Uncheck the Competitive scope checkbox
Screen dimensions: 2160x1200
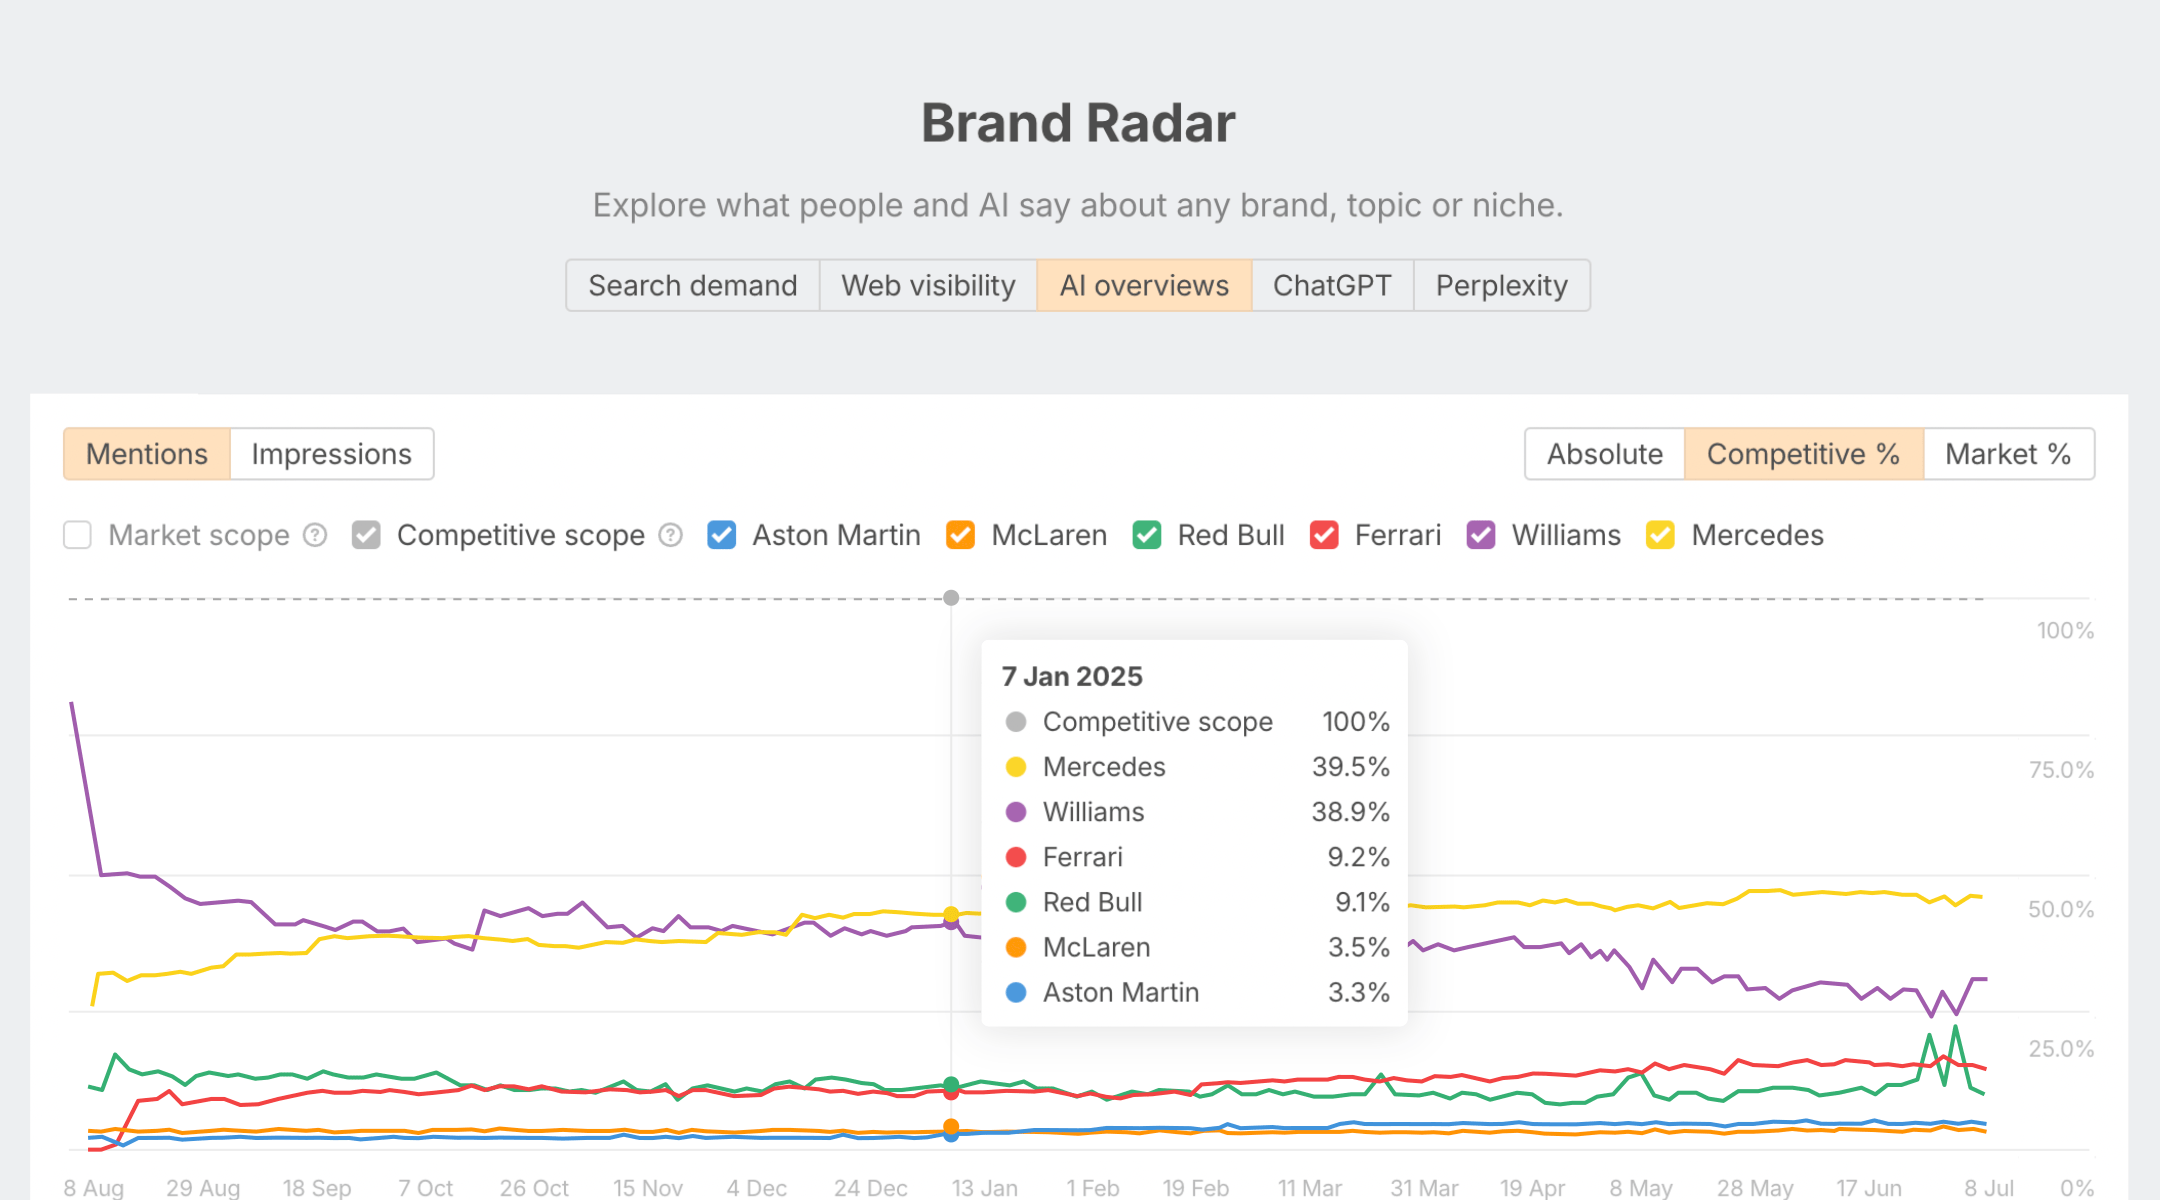[x=366, y=536]
